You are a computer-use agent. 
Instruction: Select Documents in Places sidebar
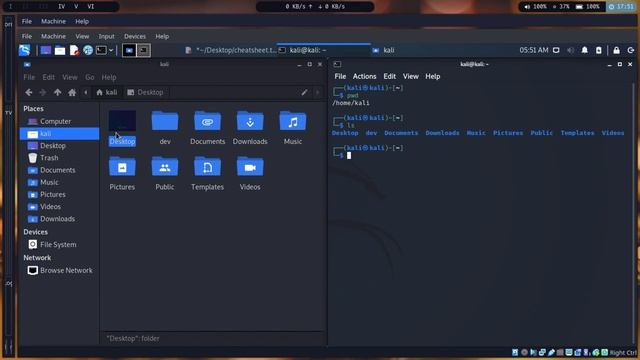(x=59, y=170)
